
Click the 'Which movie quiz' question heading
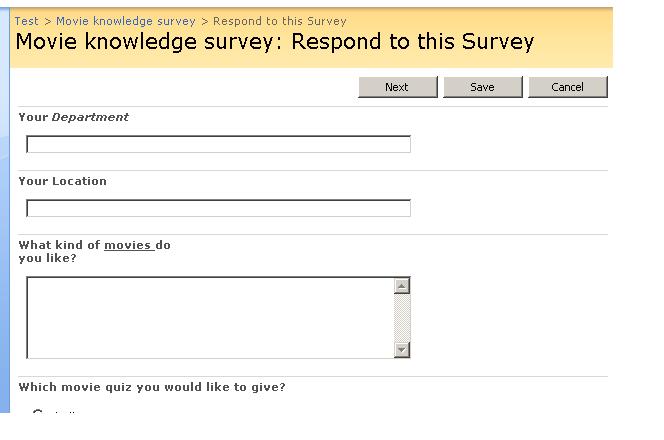(x=152, y=387)
